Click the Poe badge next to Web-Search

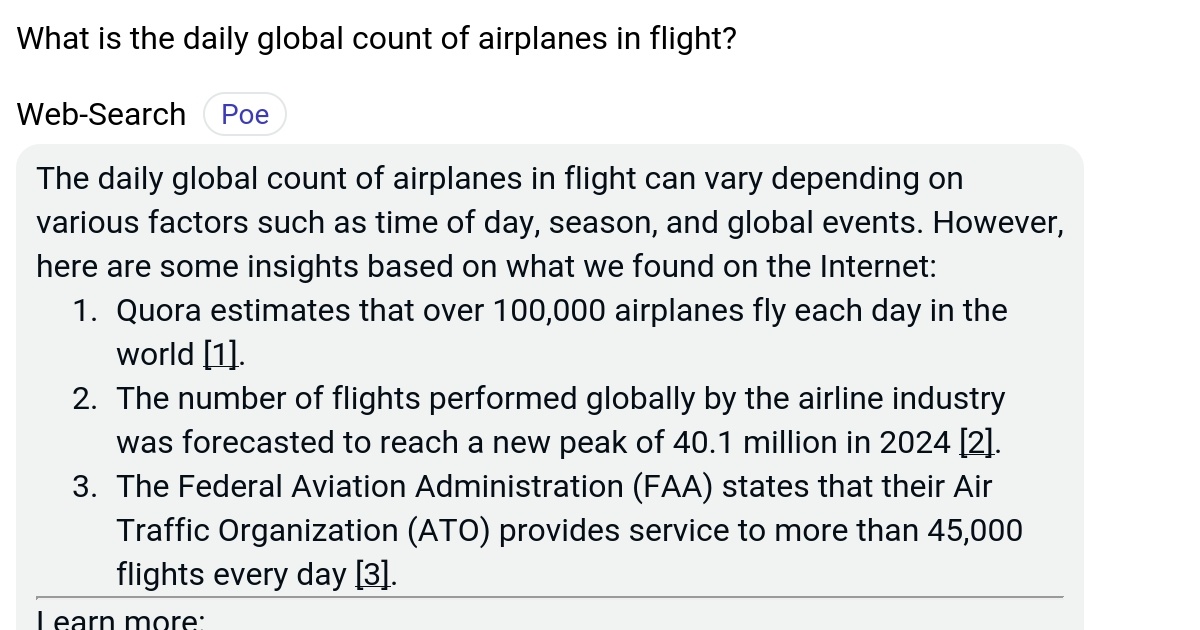point(244,114)
